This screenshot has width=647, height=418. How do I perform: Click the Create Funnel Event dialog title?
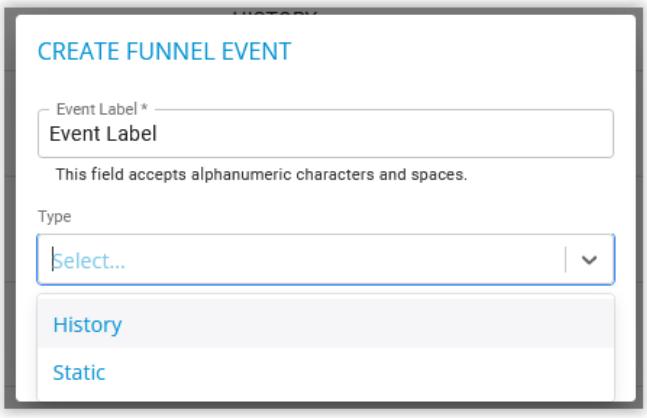[164, 52]
